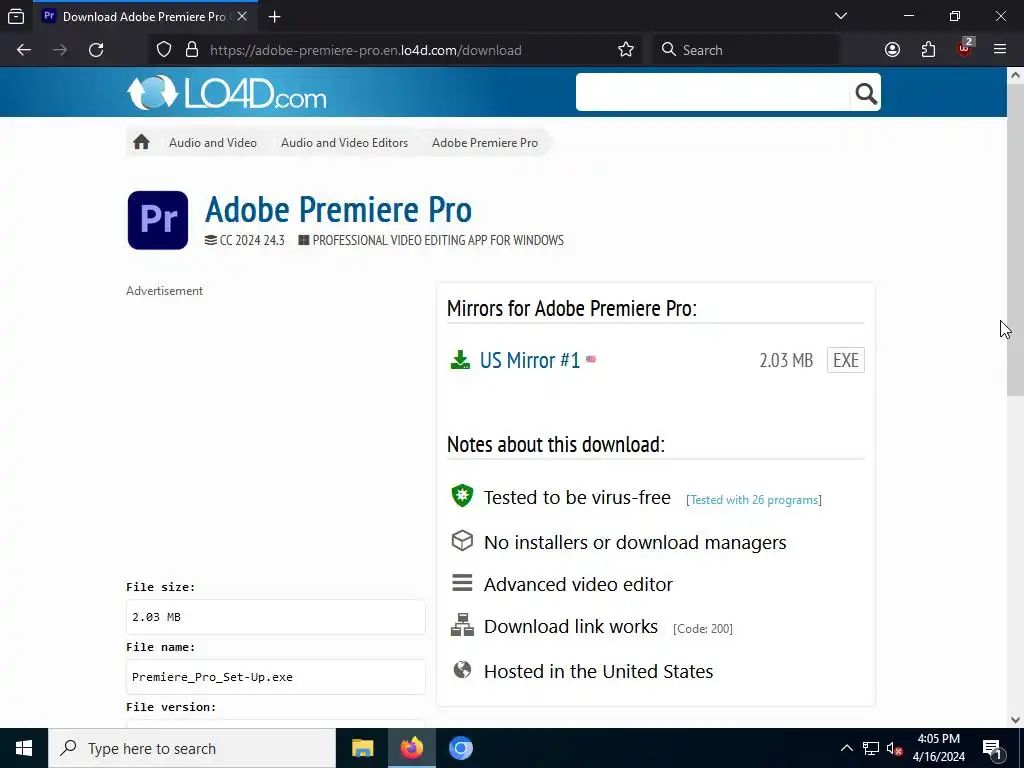Click the page vertical scrollbar thumb

(1015, 239)
